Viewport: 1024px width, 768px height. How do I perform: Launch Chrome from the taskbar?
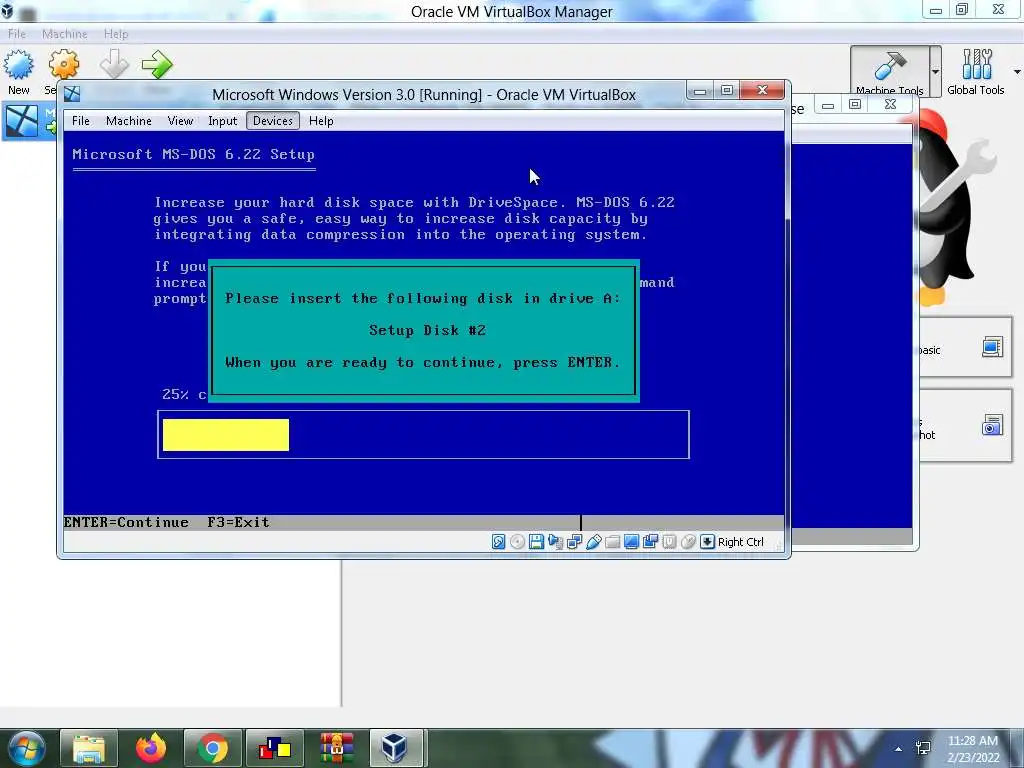(213, 748)
